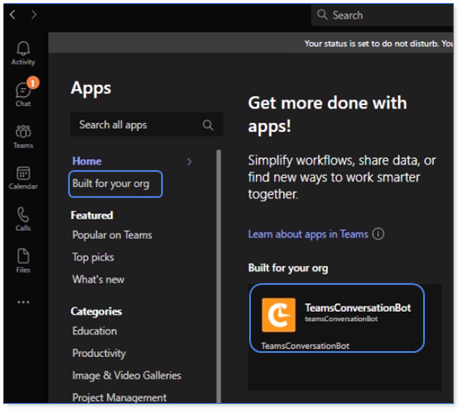
Task: Go forward with the right arrow
Action: 34,14
